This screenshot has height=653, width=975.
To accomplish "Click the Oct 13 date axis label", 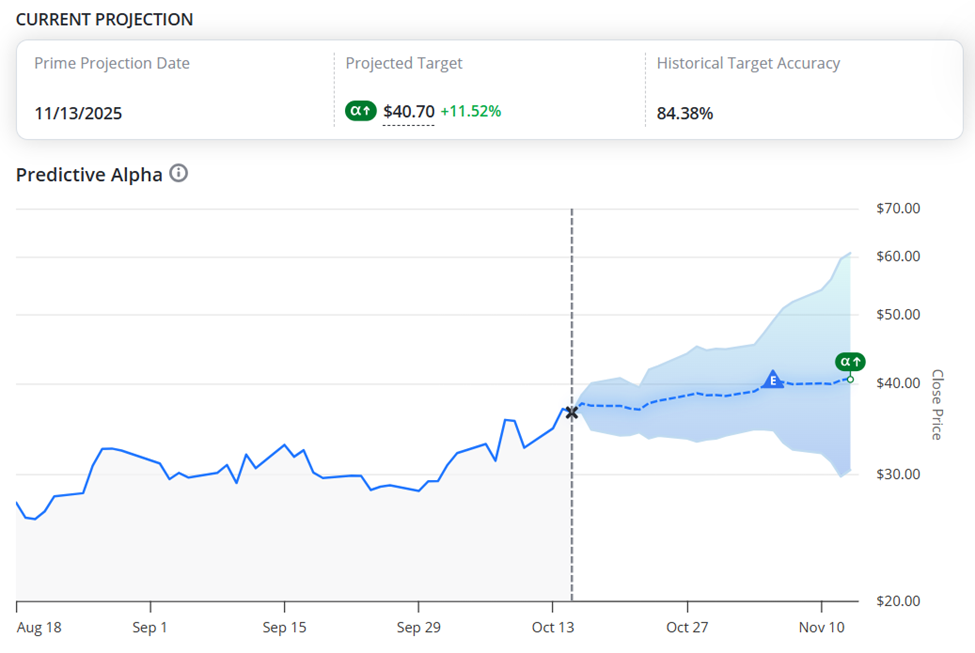I will click(x=554, y=628).
